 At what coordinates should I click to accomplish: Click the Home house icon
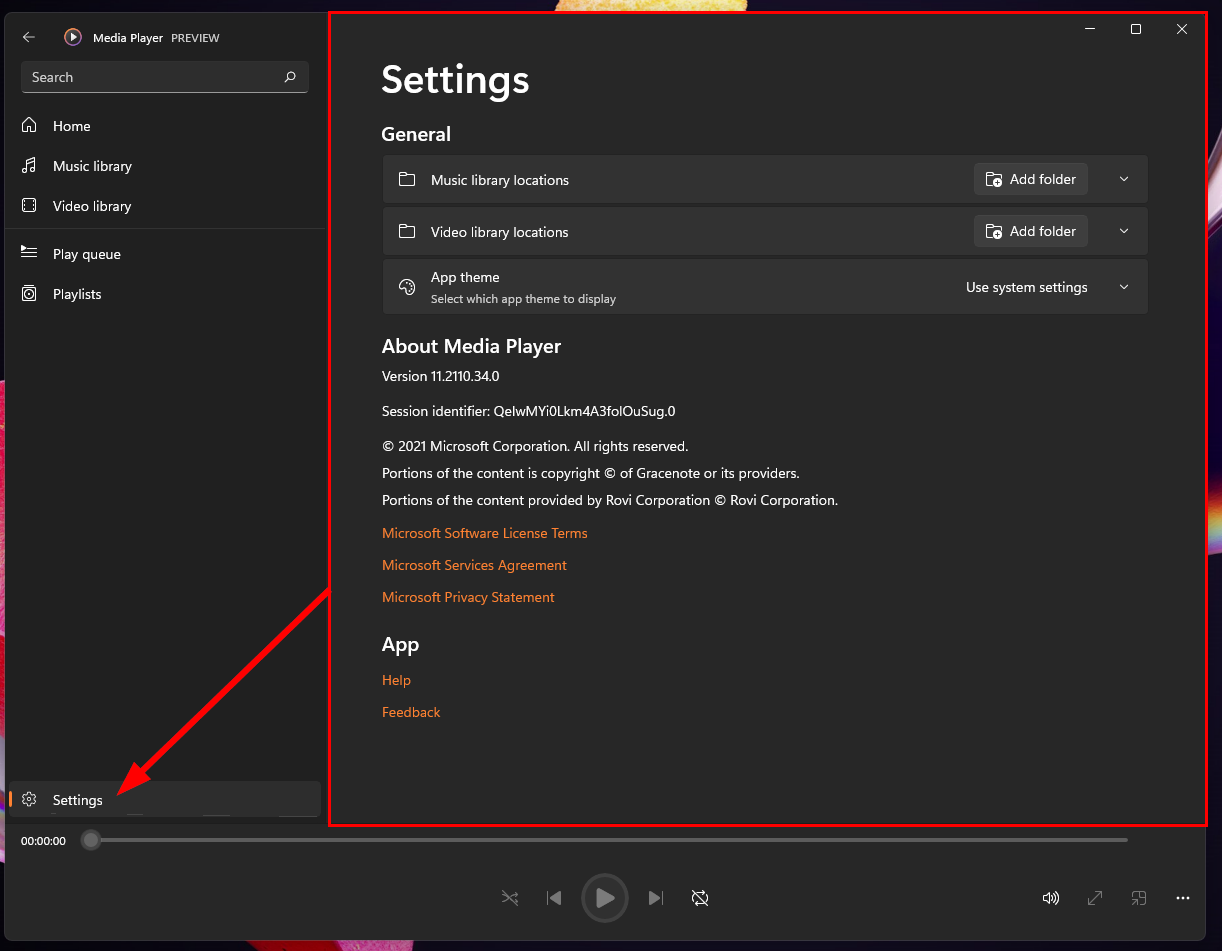(30, 125)
